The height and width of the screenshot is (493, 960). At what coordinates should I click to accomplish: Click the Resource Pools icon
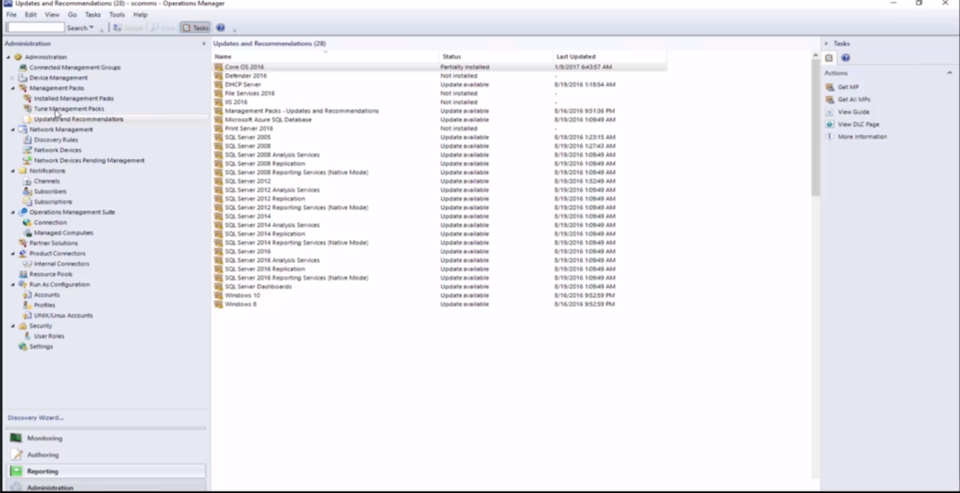23,274
